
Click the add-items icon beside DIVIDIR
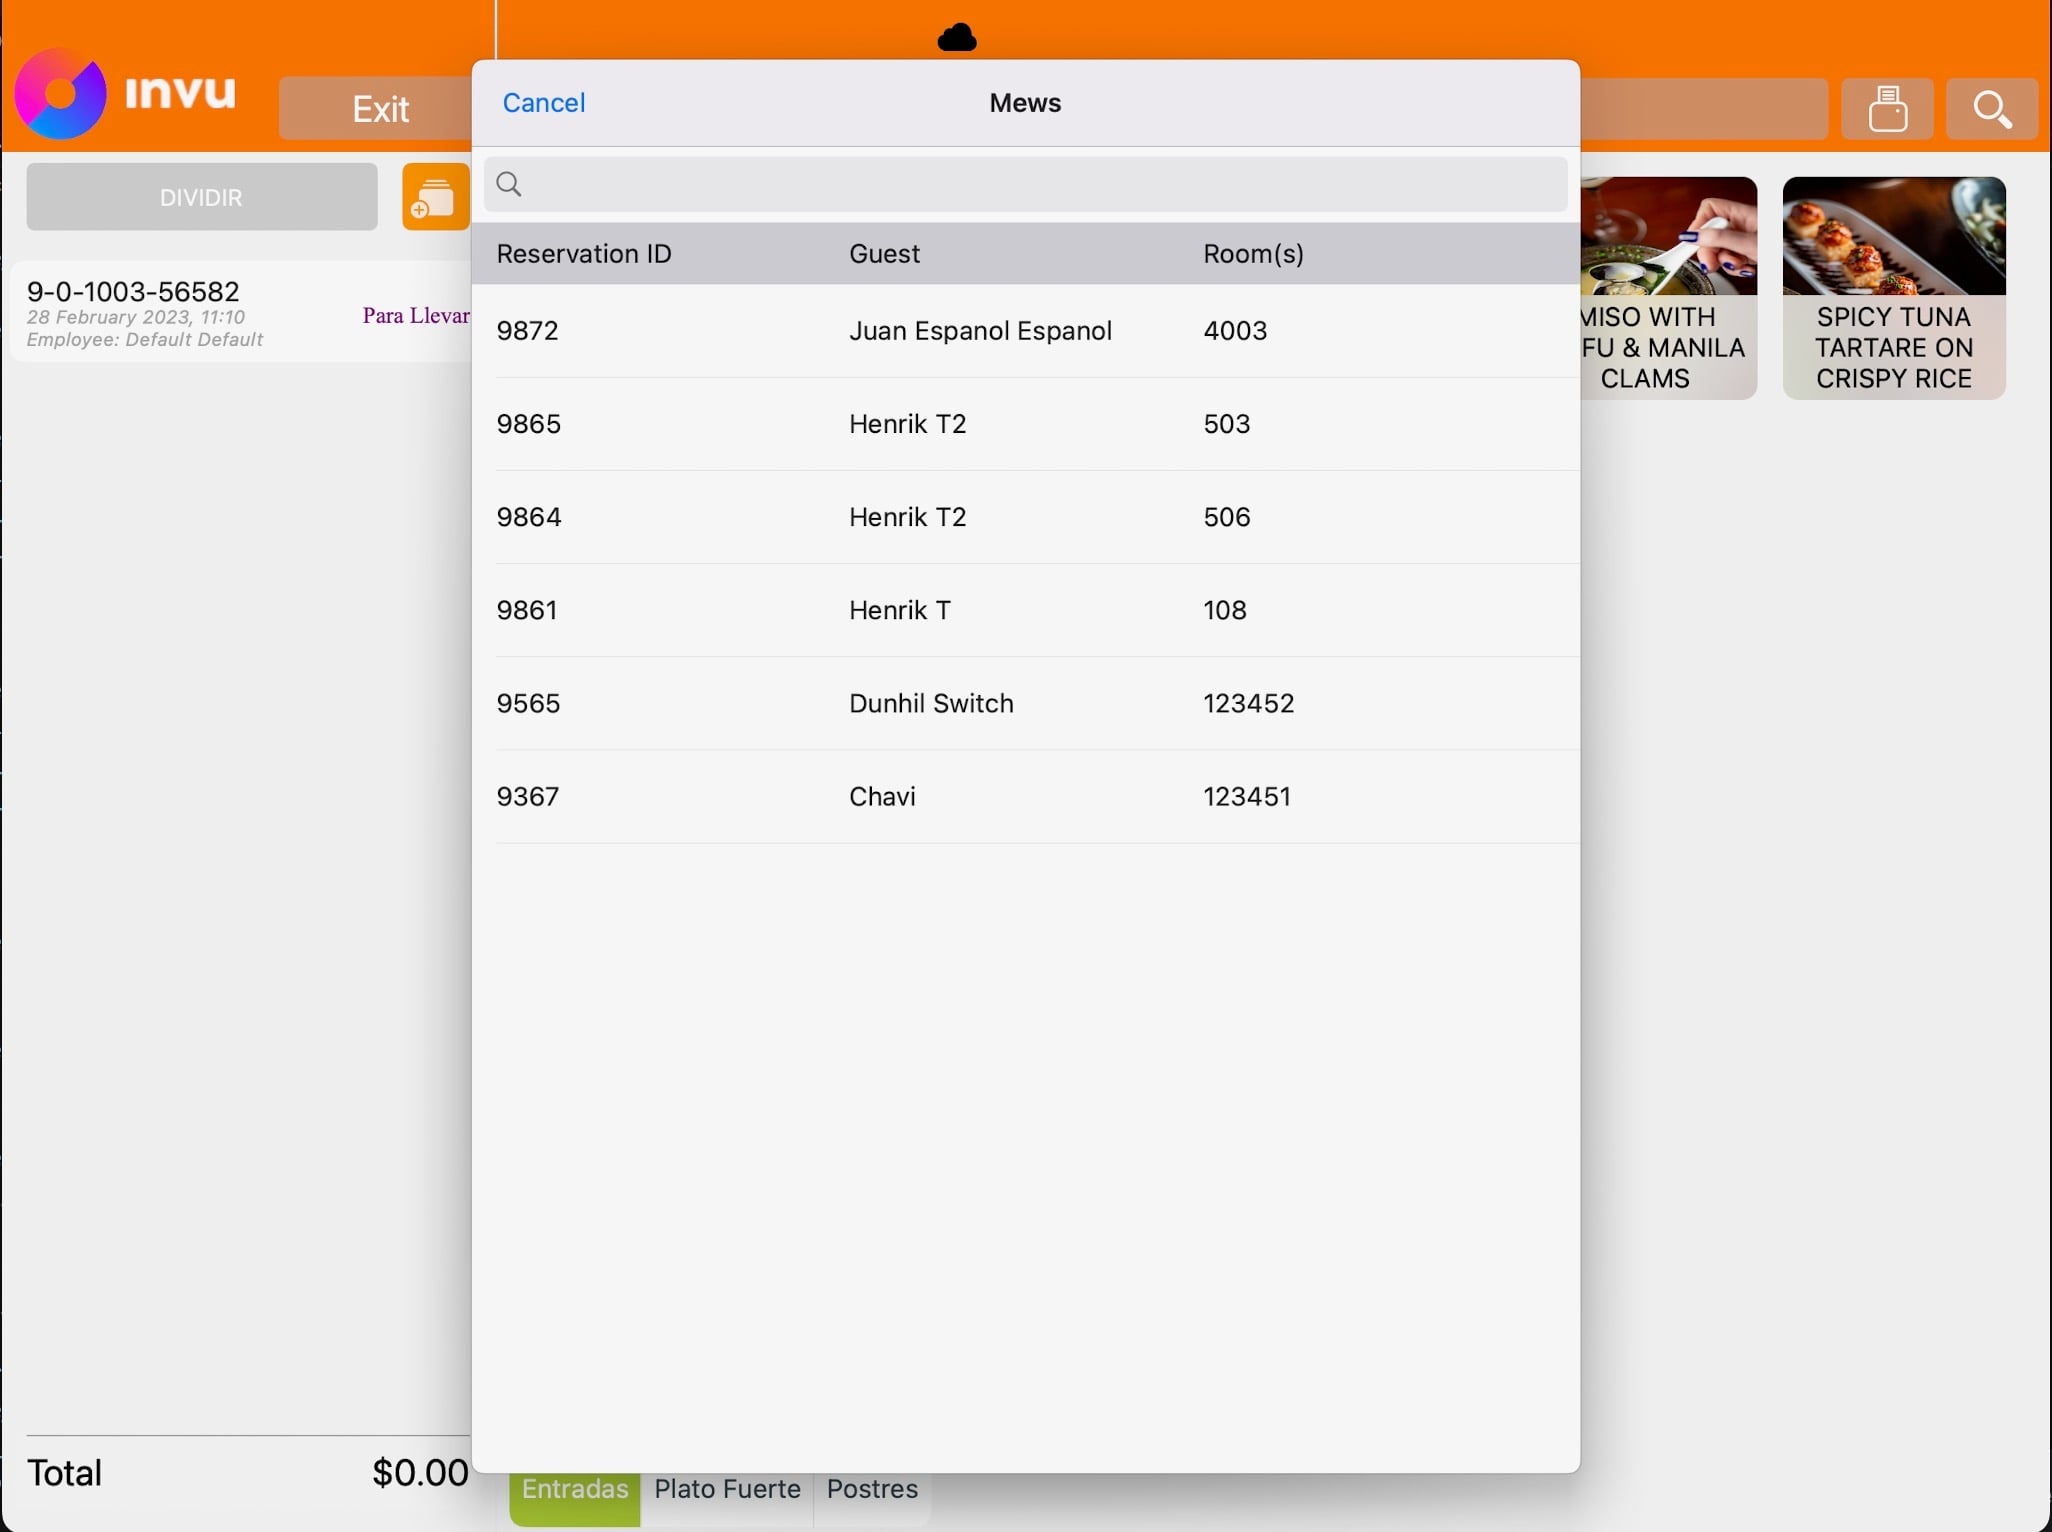coord(434,196)
